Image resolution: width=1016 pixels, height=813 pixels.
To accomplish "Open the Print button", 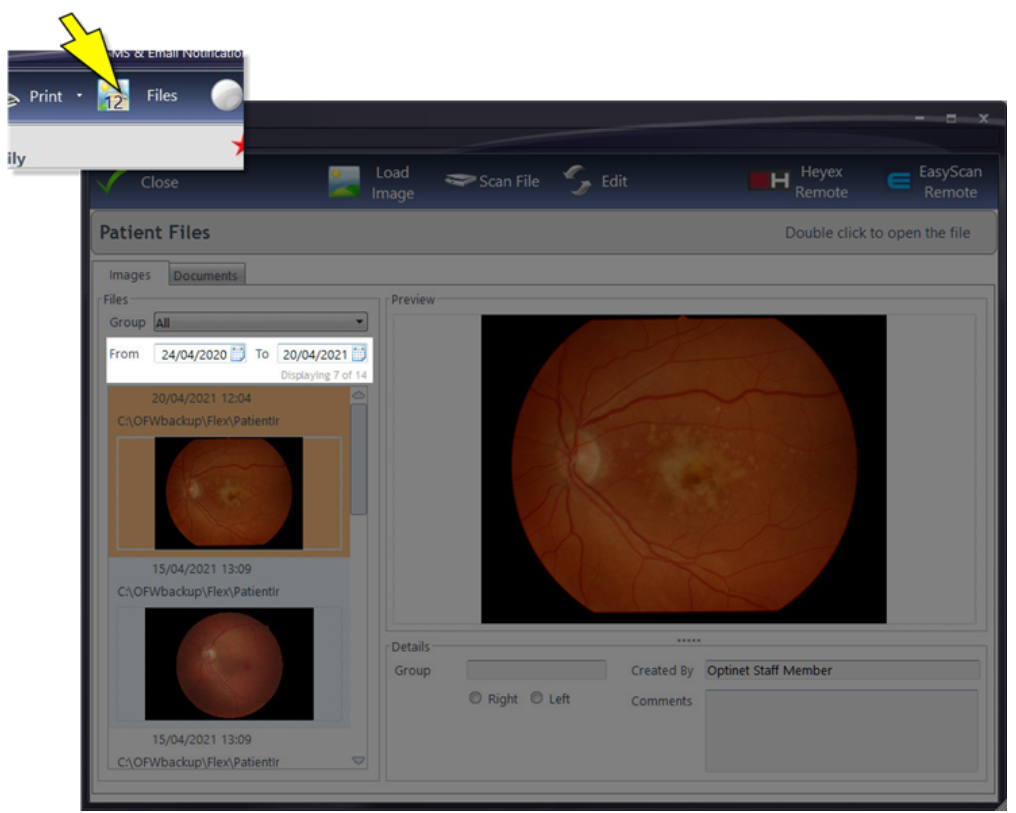I will 45,97.
